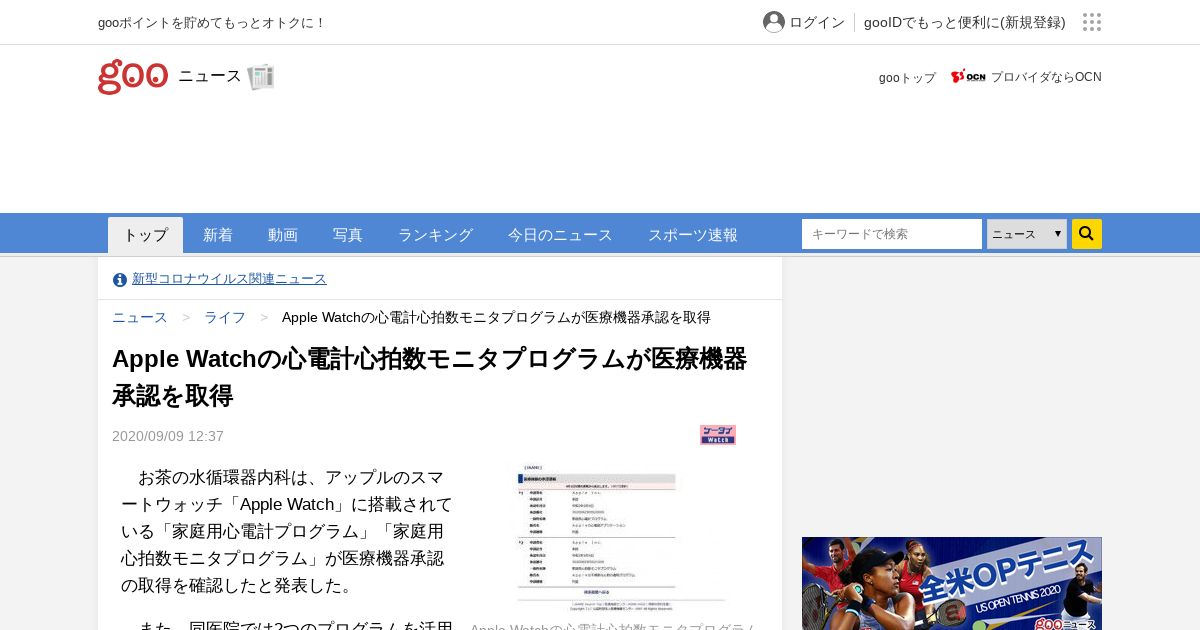This screenshot has width=1200, height=630.
Task: Click the yellow search magnifier button
Action: click(x=1087, y=234)
